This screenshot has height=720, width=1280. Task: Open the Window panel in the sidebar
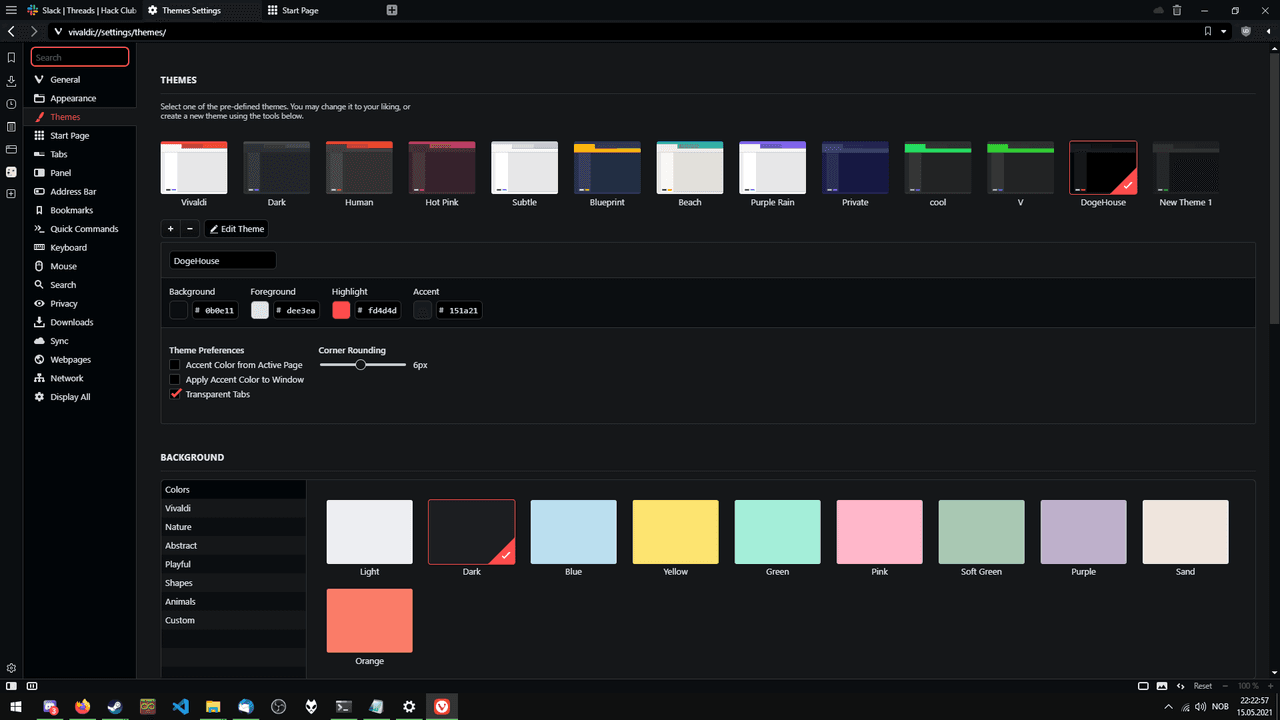(11, 150)
